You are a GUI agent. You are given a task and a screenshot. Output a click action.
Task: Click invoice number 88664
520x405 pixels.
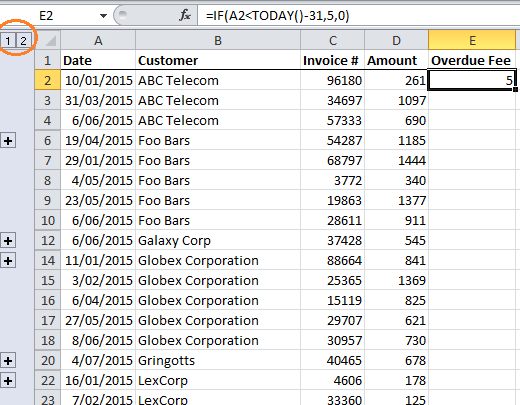tap(333, 260)
